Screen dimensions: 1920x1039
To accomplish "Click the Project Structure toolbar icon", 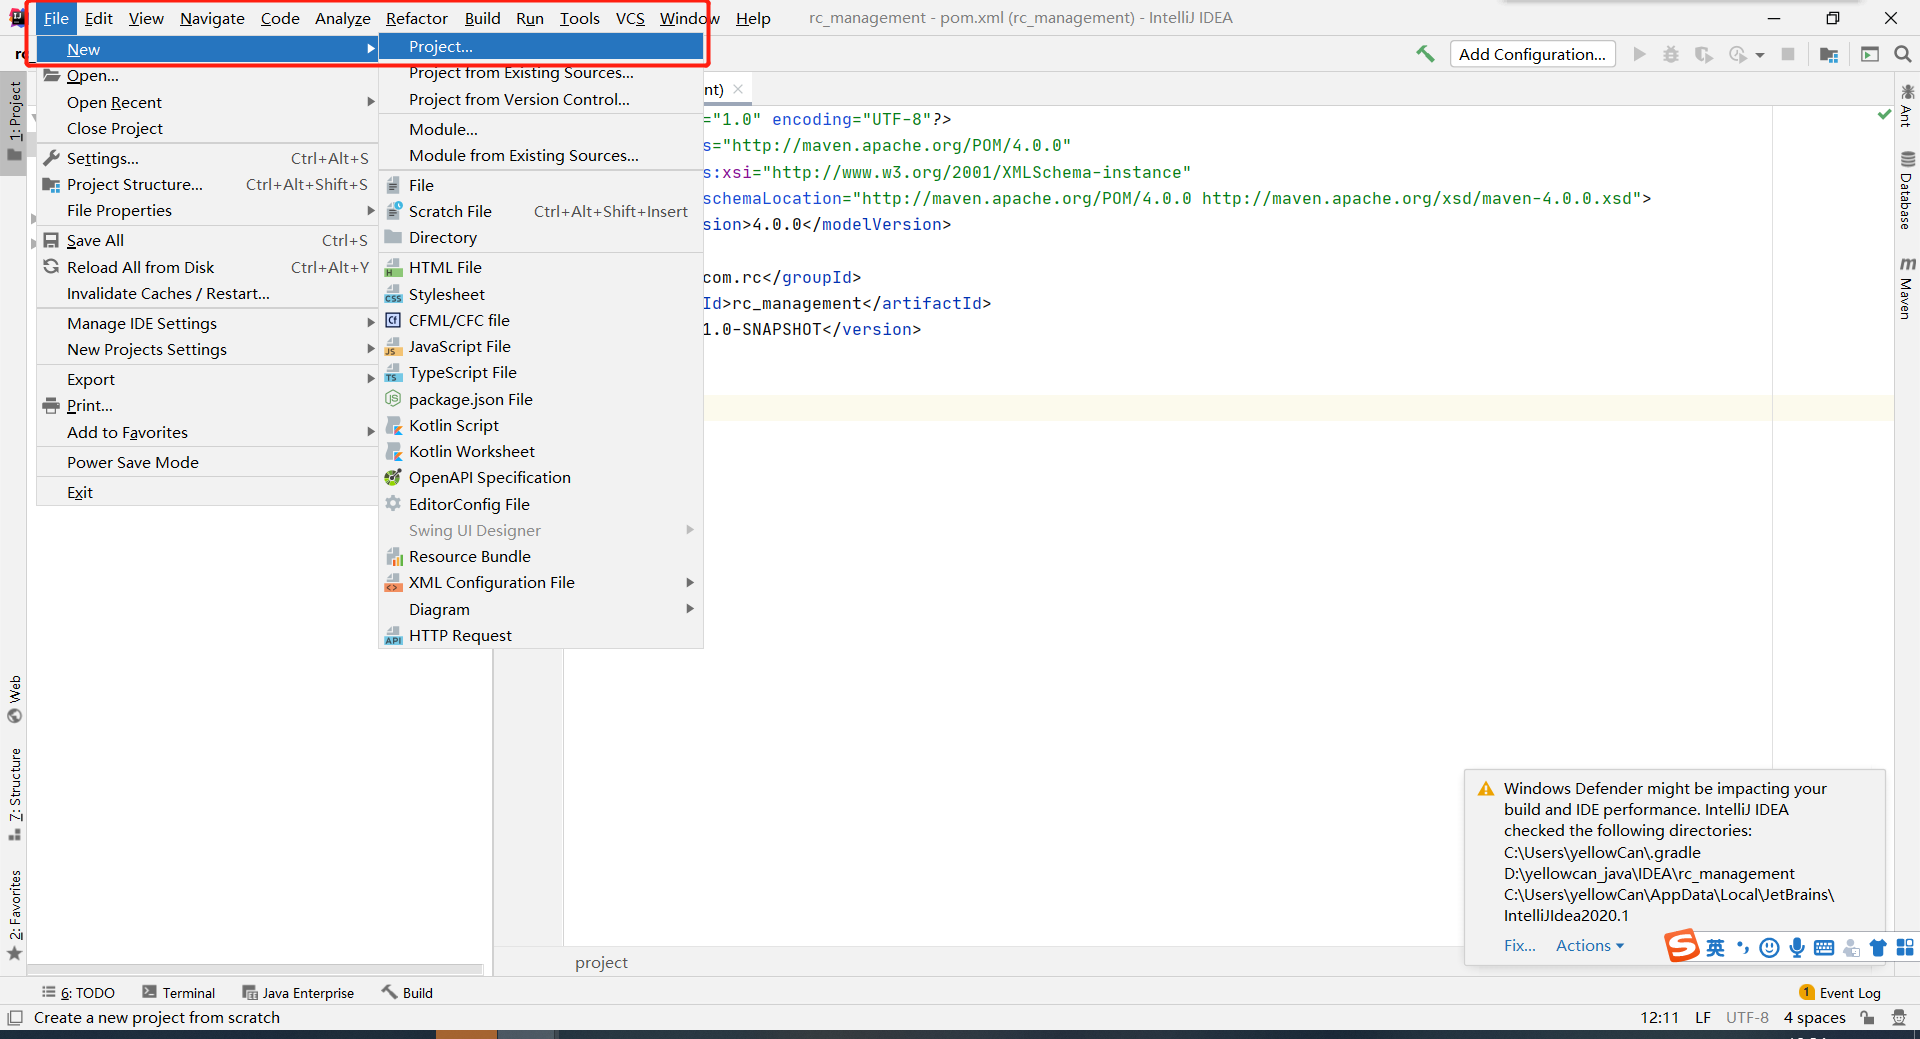I will [1829, 54].
